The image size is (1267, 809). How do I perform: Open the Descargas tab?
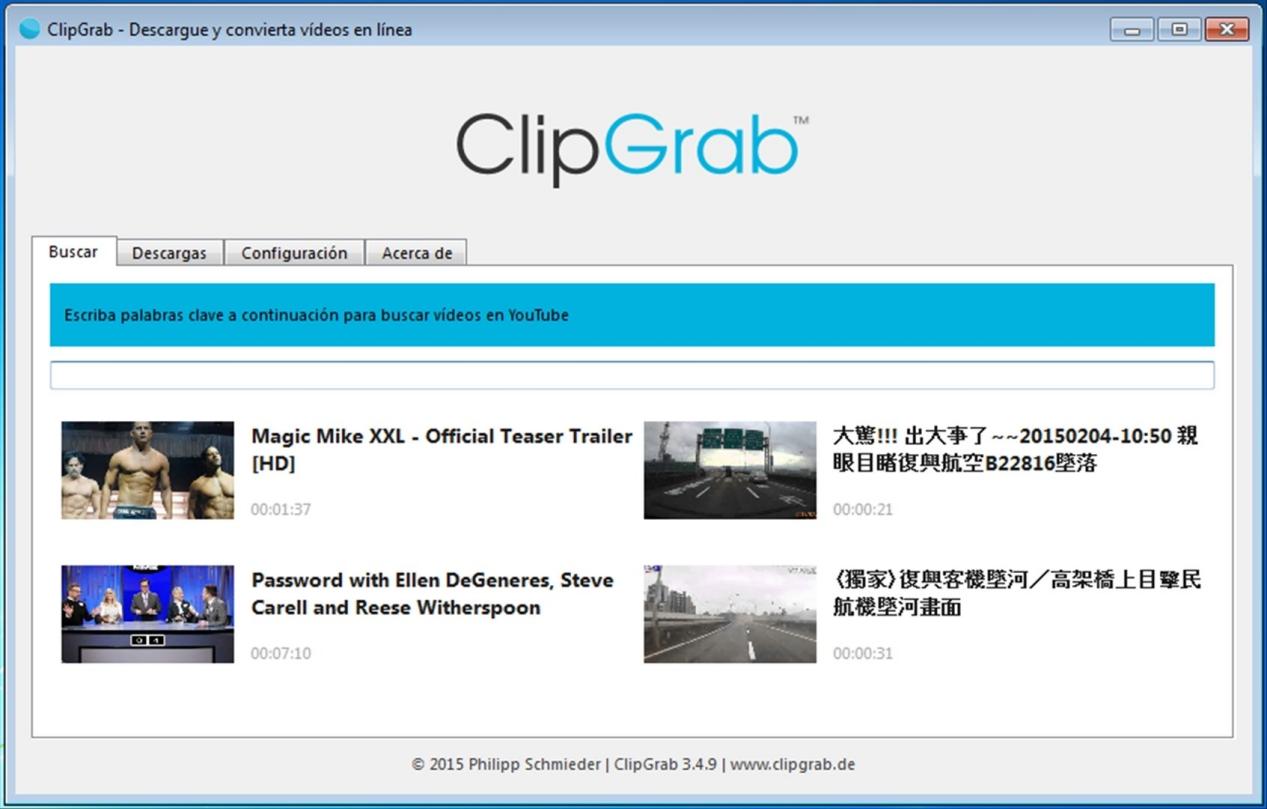point(169,253)
